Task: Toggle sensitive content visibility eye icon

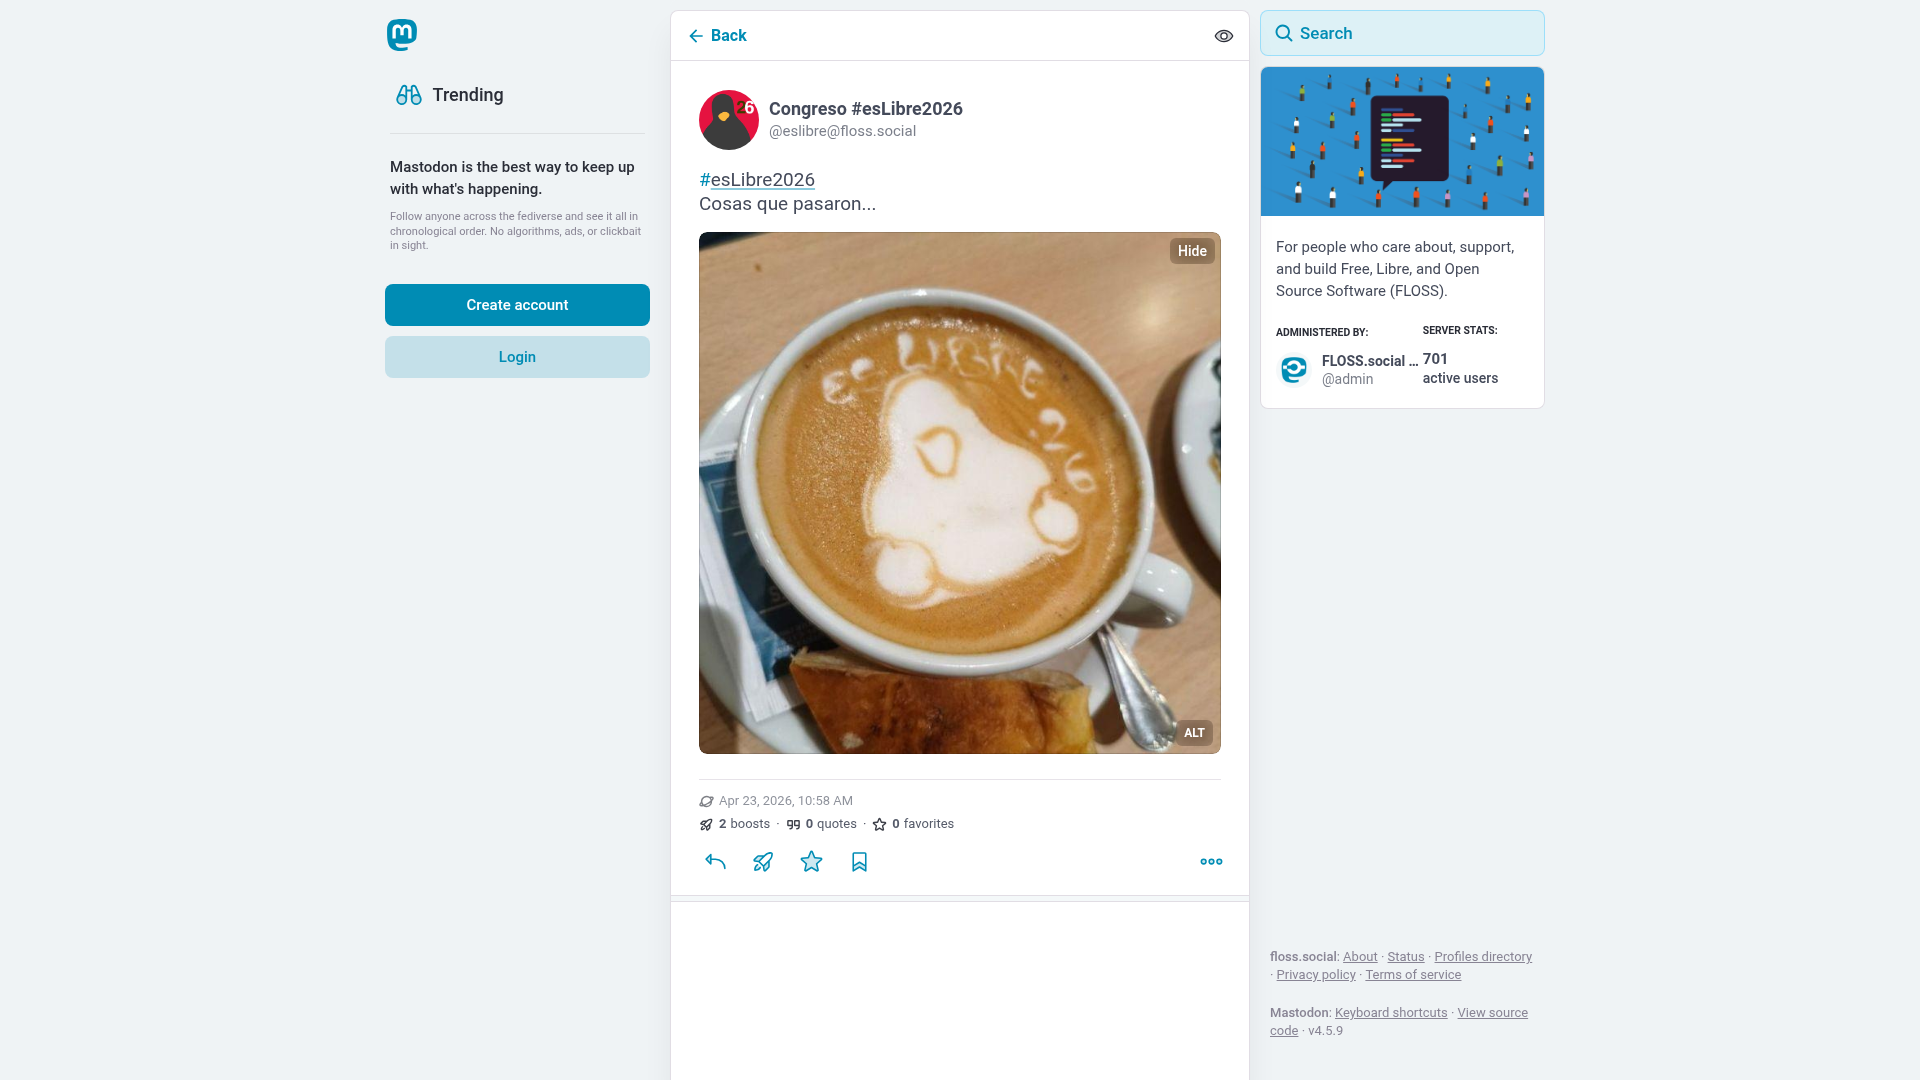Action: 1224,36
